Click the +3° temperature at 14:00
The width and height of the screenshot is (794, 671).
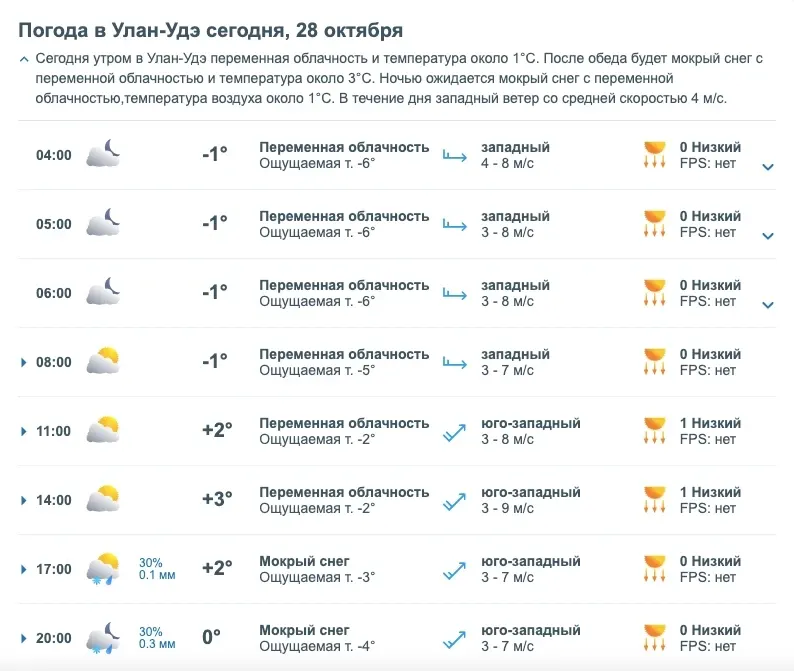[217, 499]
